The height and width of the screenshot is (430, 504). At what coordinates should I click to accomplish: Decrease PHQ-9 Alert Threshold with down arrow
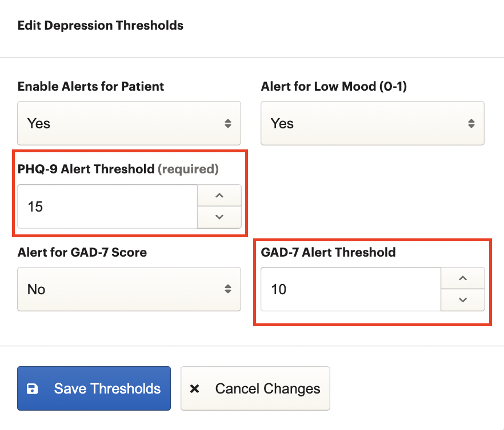point(219,217)
